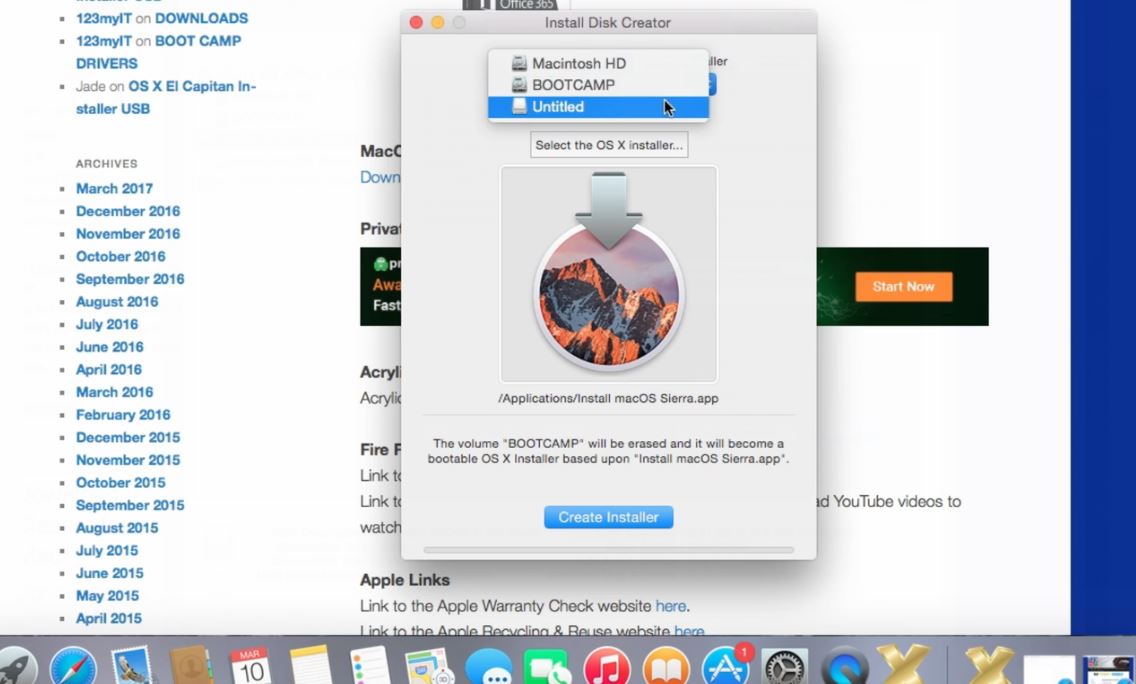Open December 2016 archive link
1136x684 pixels.
(x=128, y=211)
